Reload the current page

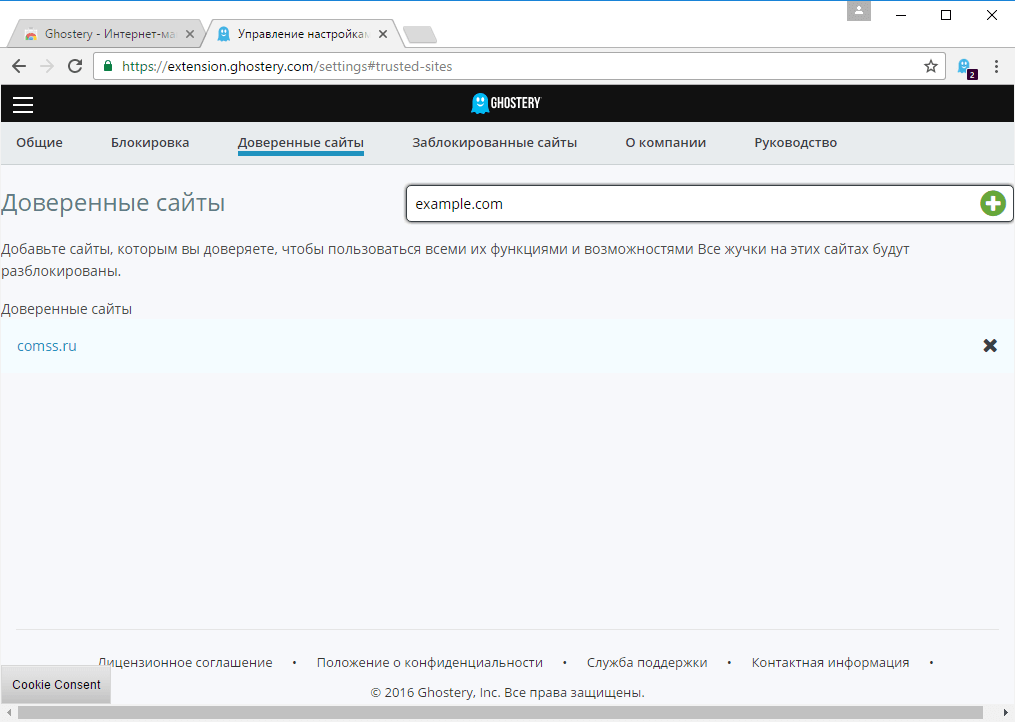(x=75, y=66)
